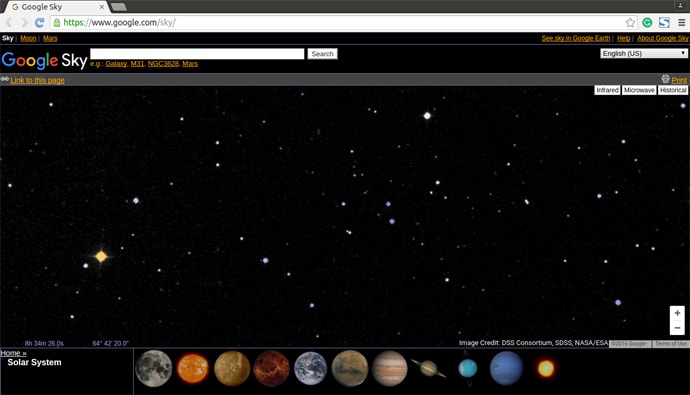Image resolution: width=690 pixels, height=395 pixels.
Task: Open the Saturn ringed planet icon
Action: pos(428,368)
